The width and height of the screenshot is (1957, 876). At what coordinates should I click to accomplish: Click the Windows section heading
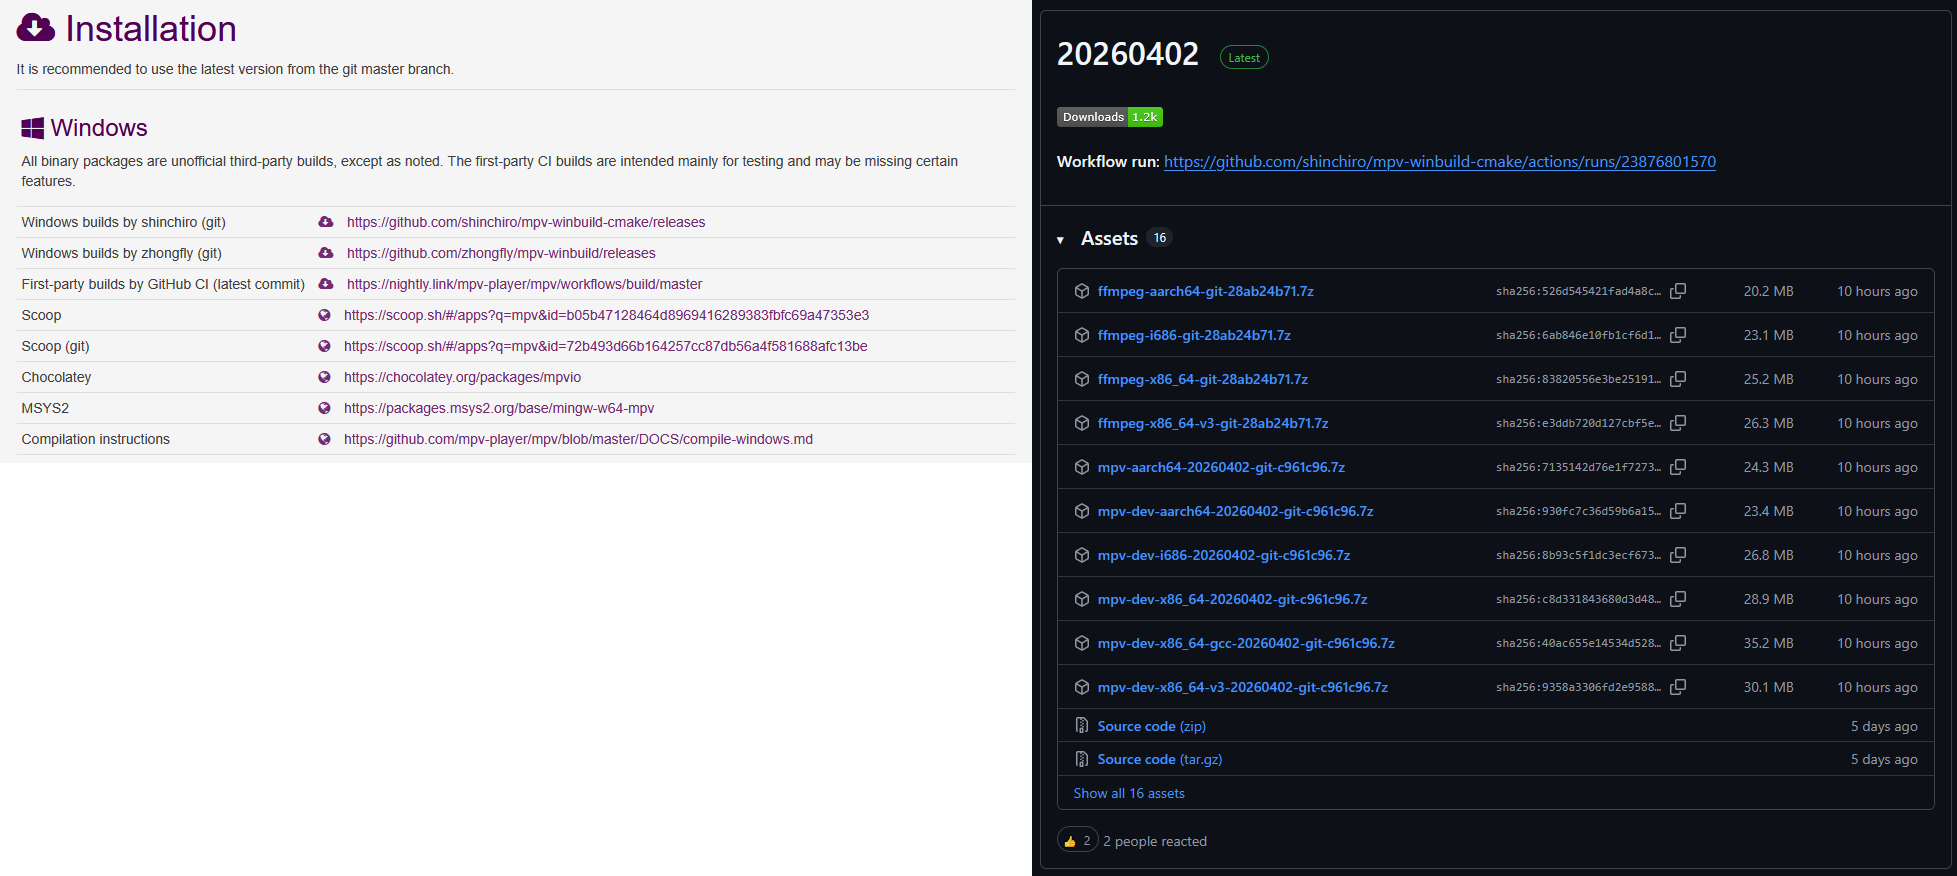coord(99,128)
